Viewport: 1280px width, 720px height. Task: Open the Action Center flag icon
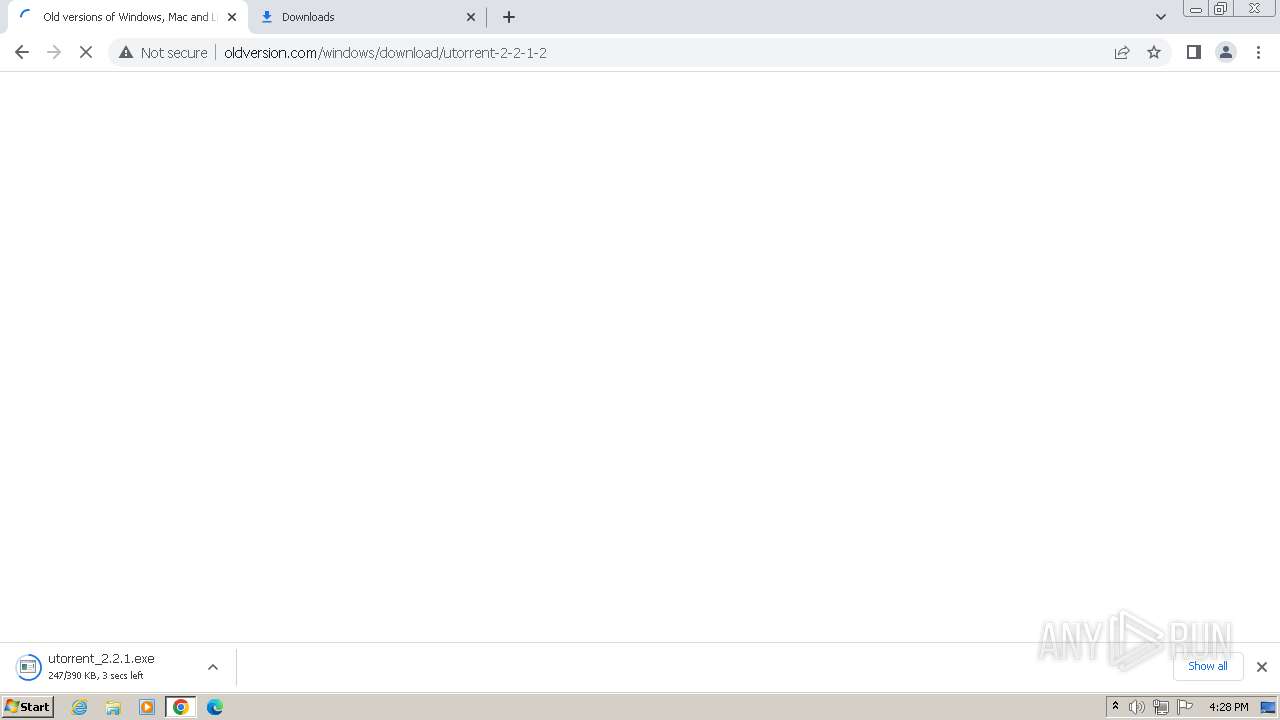click(1185, 707)
